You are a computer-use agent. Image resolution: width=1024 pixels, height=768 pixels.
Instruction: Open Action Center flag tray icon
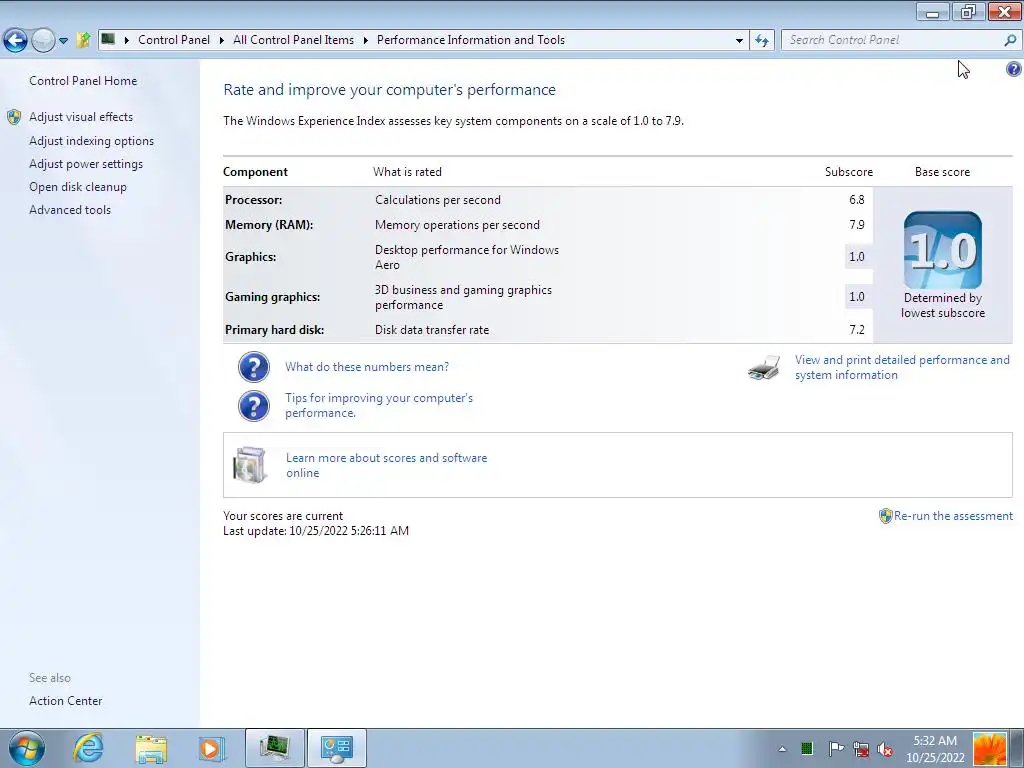[835, 748]
